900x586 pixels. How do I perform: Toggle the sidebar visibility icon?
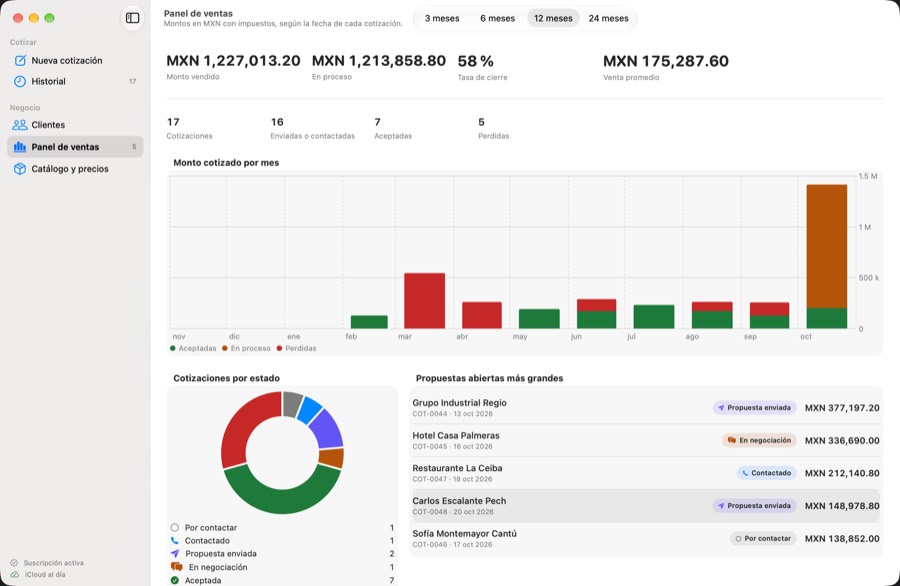(x=132, y=18)
